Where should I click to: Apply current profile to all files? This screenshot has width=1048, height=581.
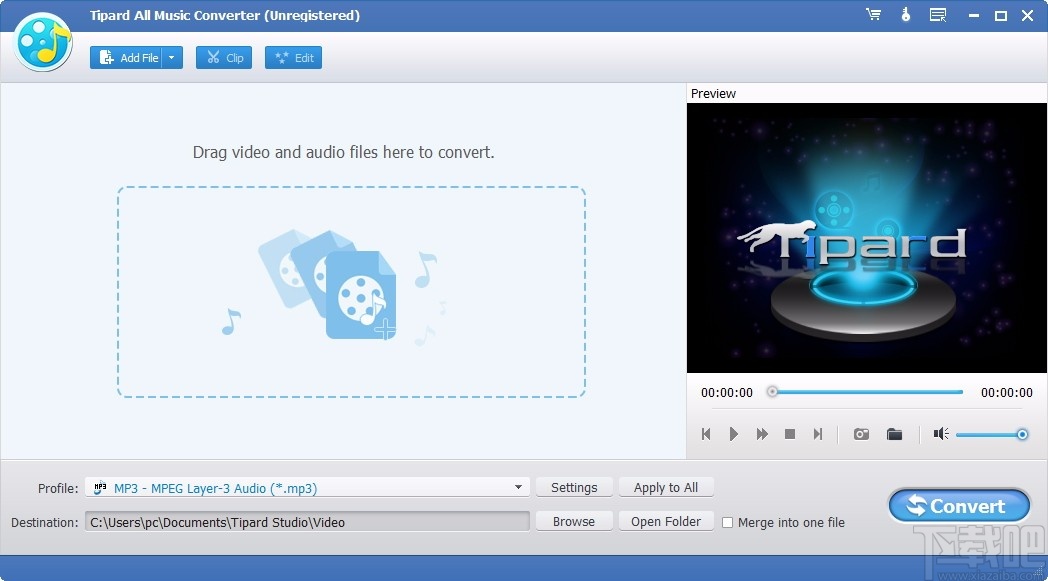pyautogui.click(x=666, y=487)
